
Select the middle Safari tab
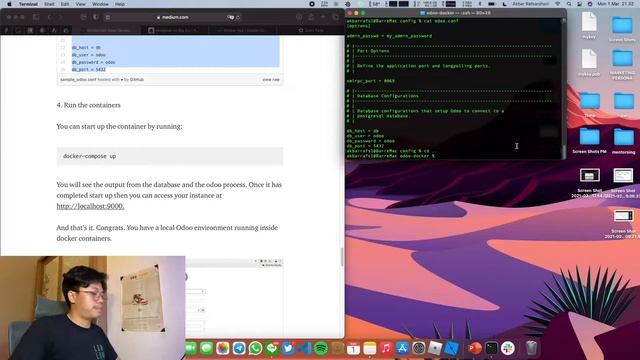pyautogui.click(x=174, y=30)
